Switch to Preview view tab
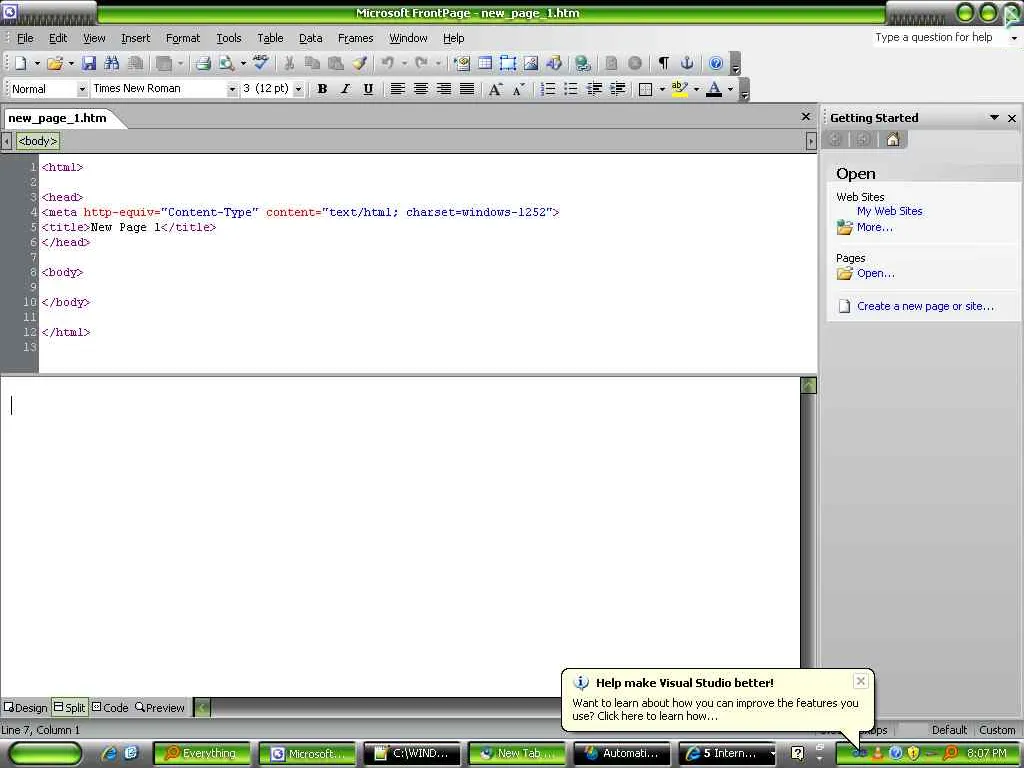 pyautogui.click(x=160, y=707)
